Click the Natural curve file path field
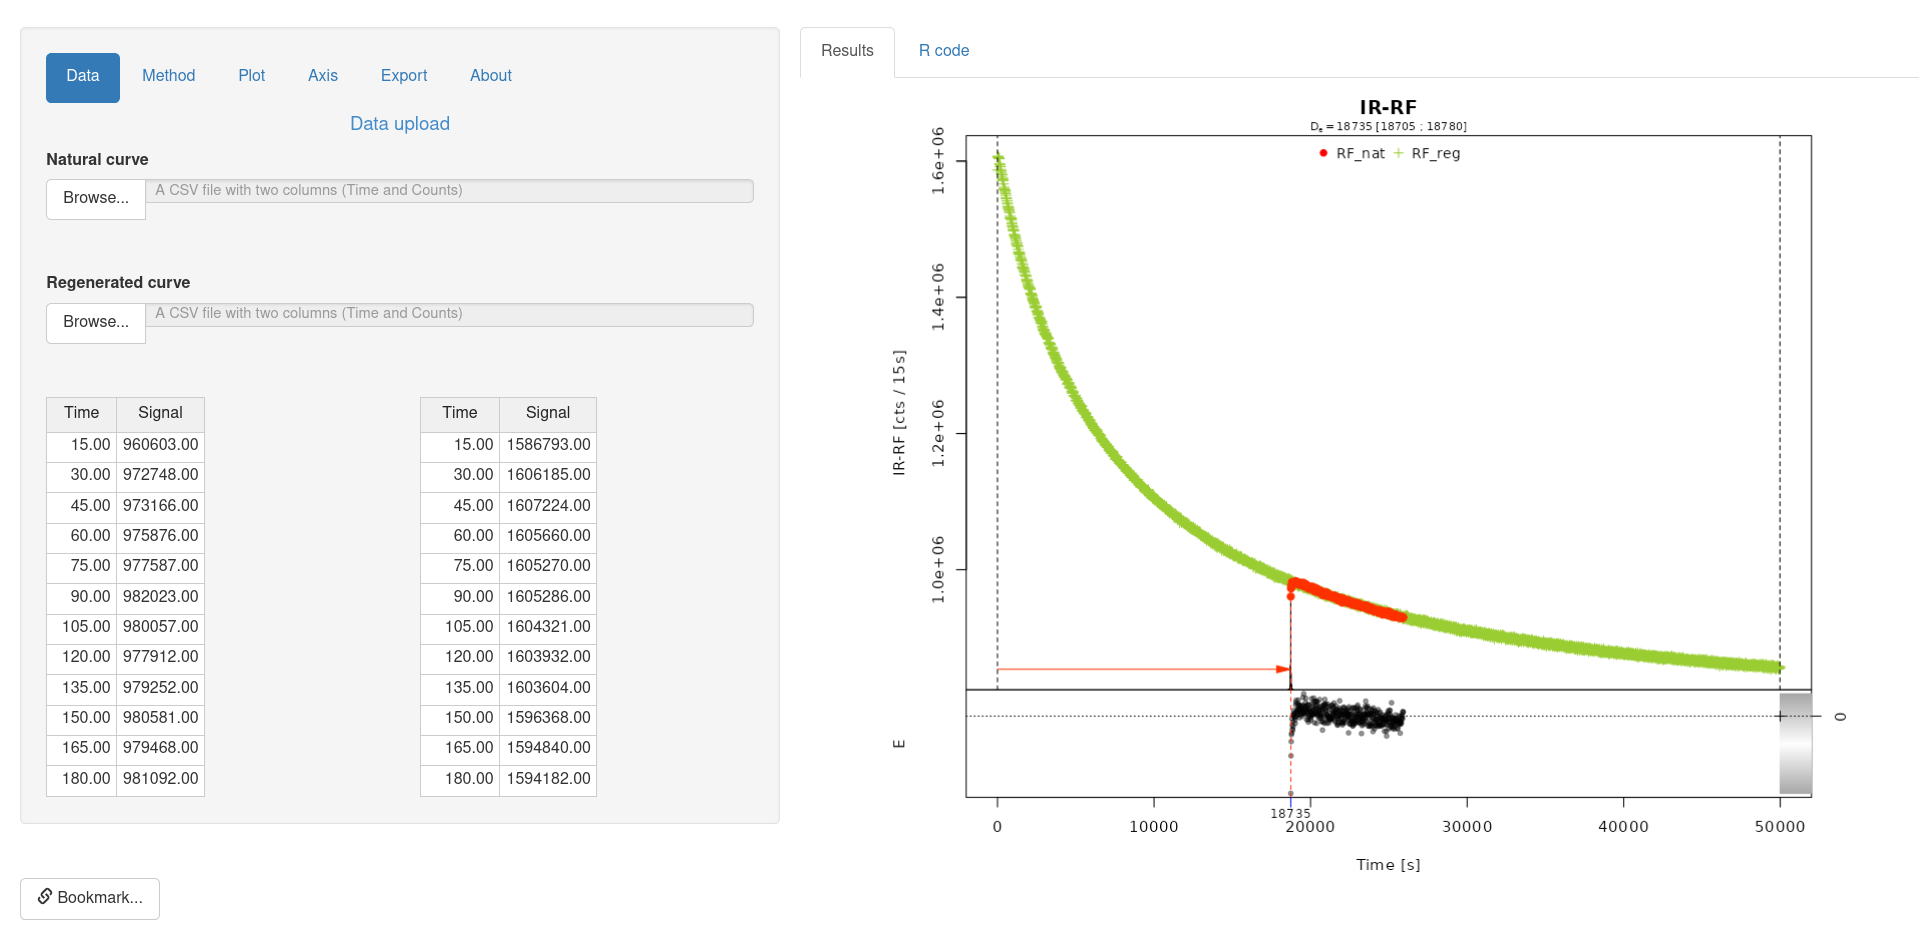Image resolution: width=1920 pixels, height=949 pixels. [449, 191]
